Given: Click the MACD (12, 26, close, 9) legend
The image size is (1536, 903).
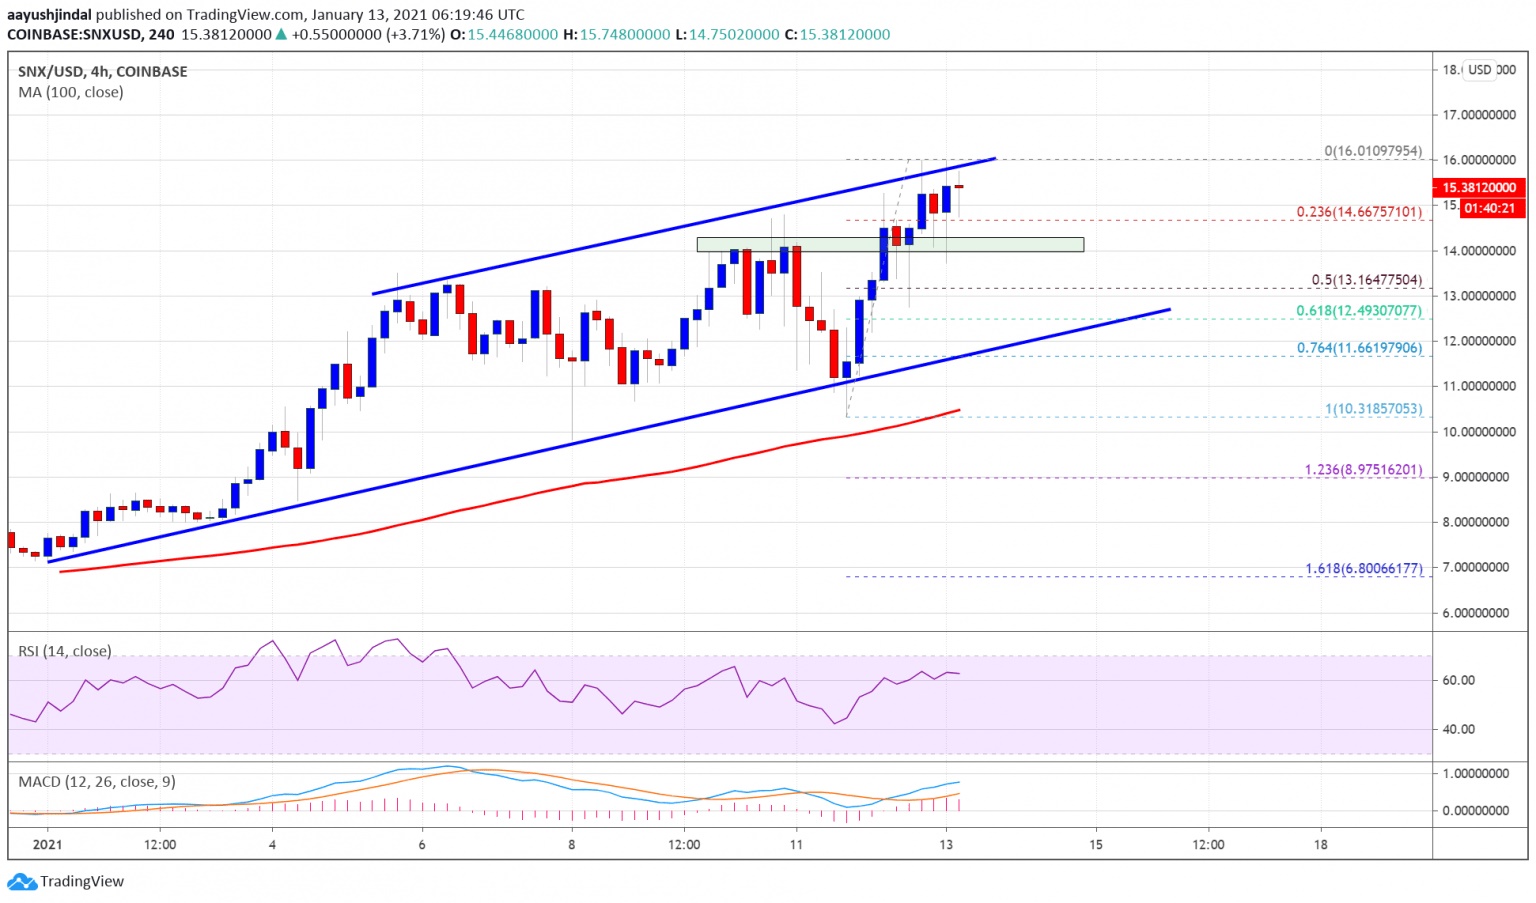Looking at the screenshot, I should click(97, 781).
